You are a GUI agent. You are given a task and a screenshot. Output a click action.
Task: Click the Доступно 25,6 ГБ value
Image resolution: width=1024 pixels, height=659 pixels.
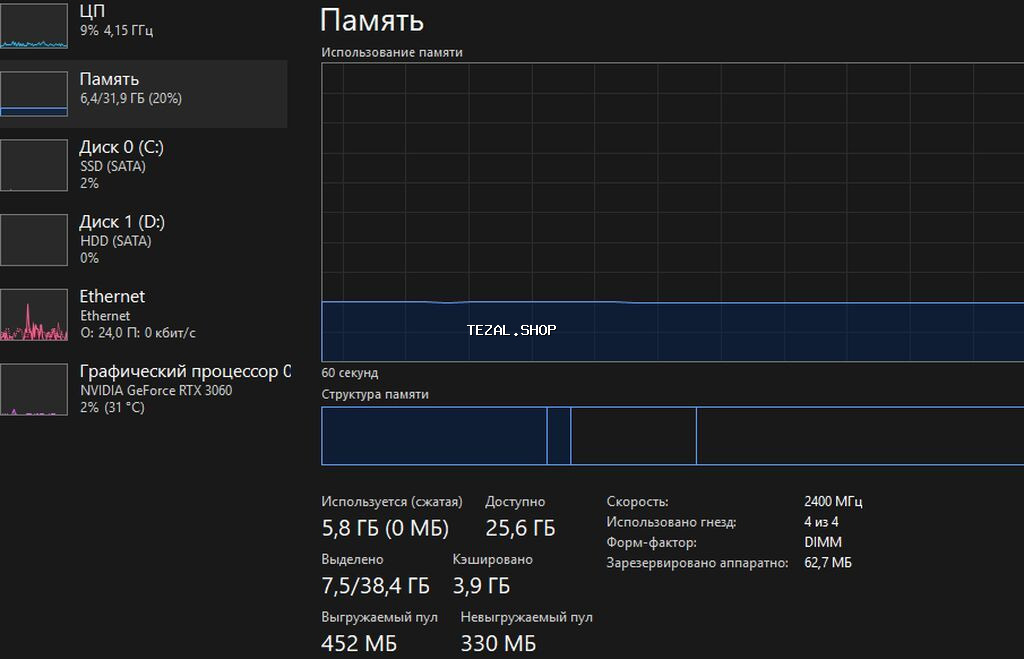pyautogui.click(x=520, y=528)
